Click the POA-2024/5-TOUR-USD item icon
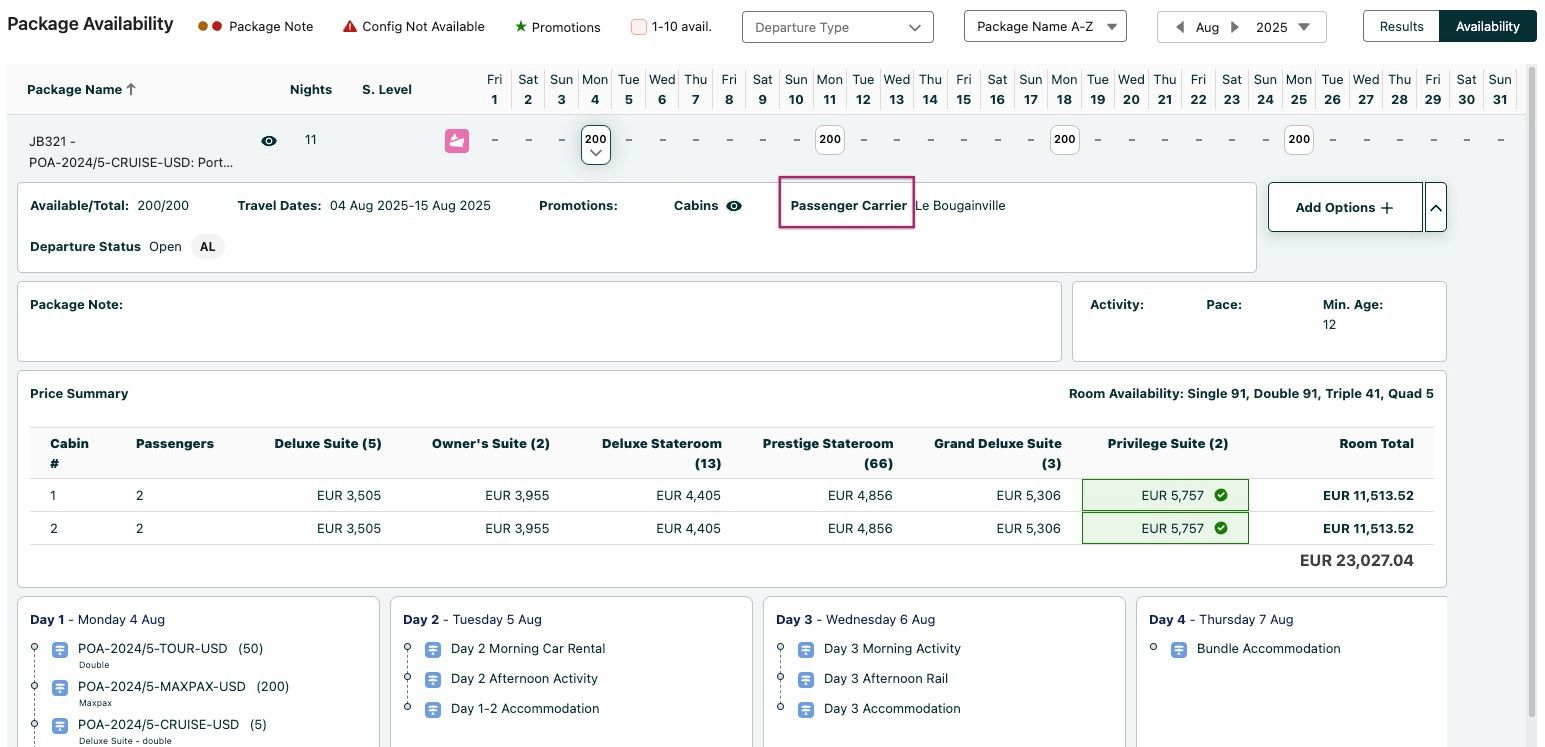This screenshot has width=1545, height=747. point(60,649)
